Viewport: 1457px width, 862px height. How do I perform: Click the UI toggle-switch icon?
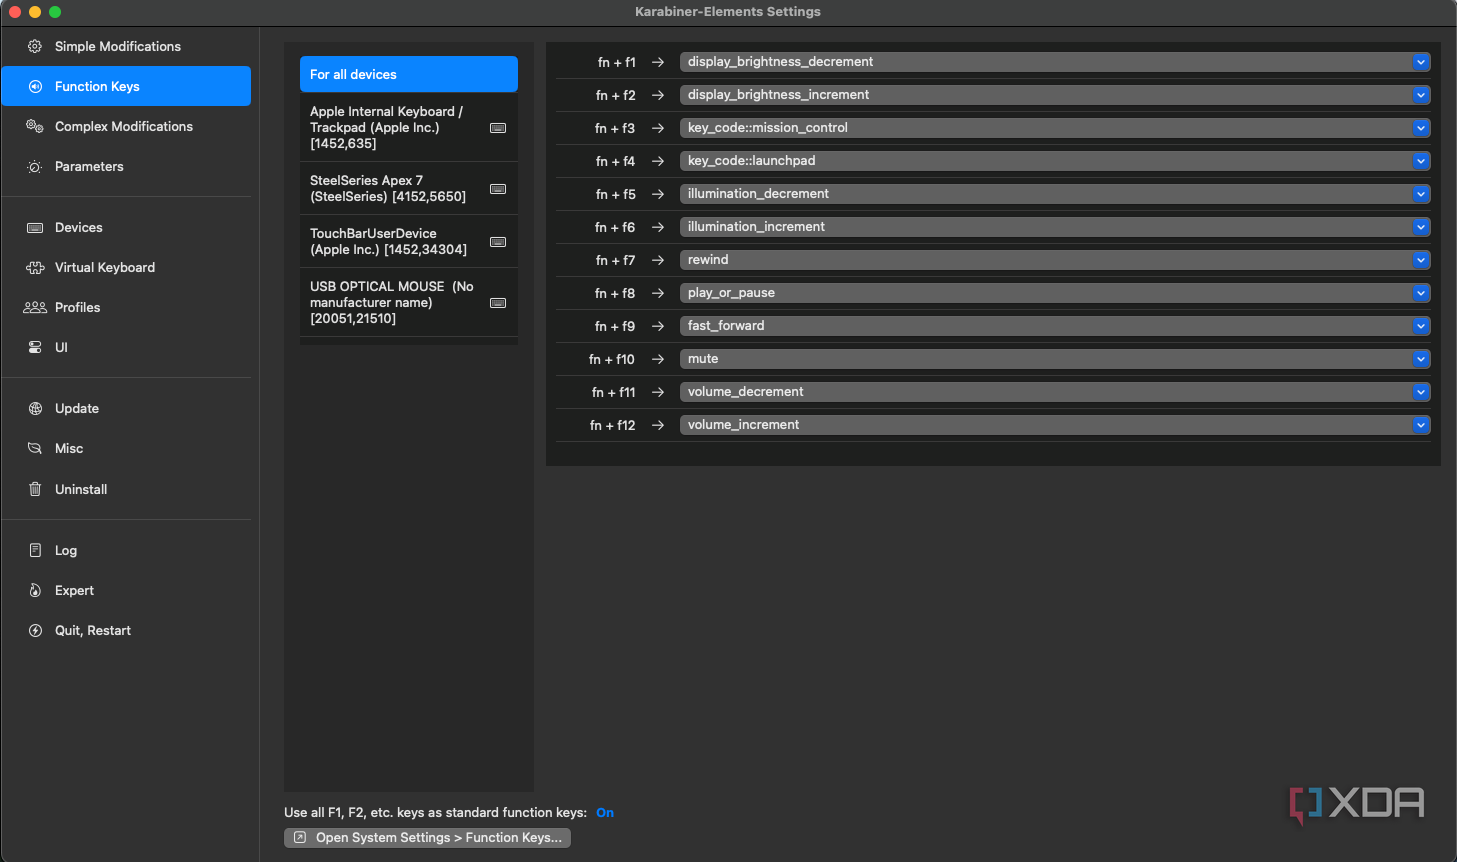pos(35,348)
